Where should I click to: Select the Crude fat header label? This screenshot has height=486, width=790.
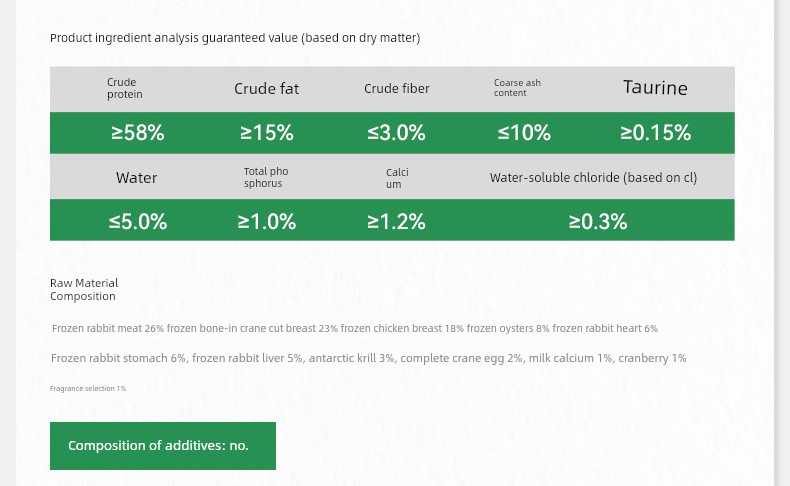267,89
